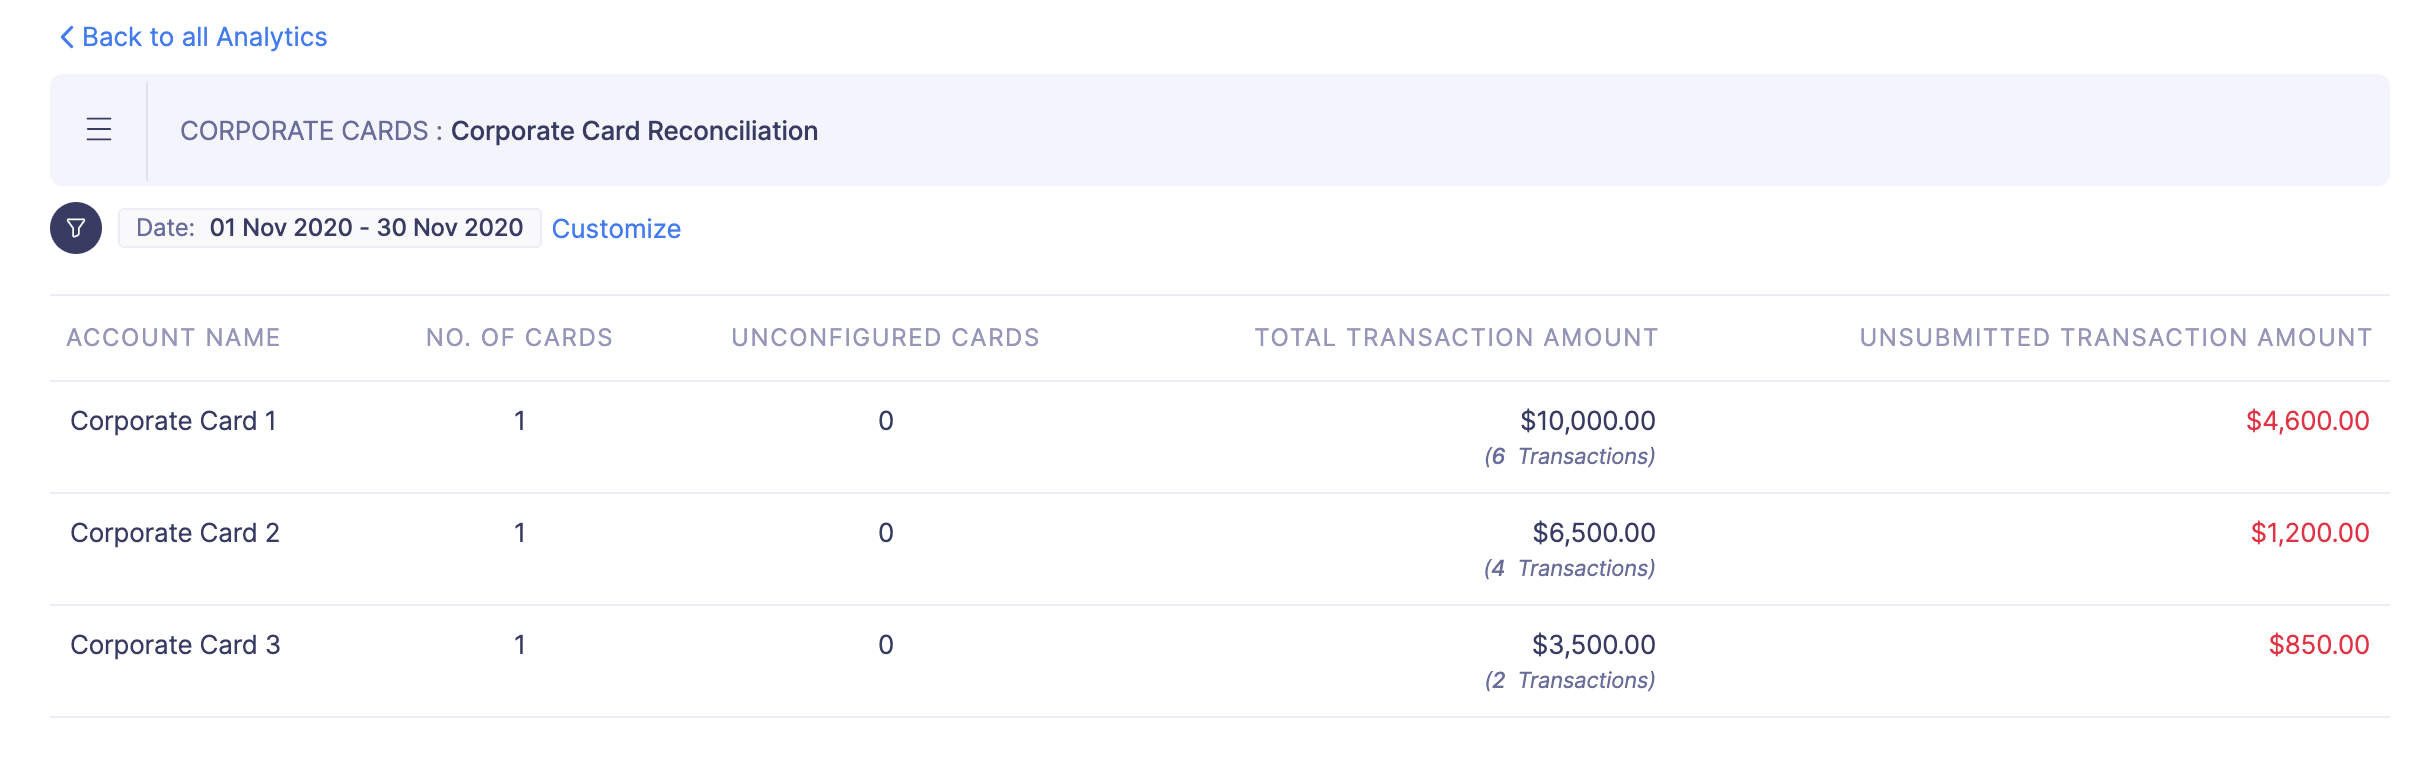Click the back chevron arrow icon
2434x766 pixels.
tap(67, 37)
